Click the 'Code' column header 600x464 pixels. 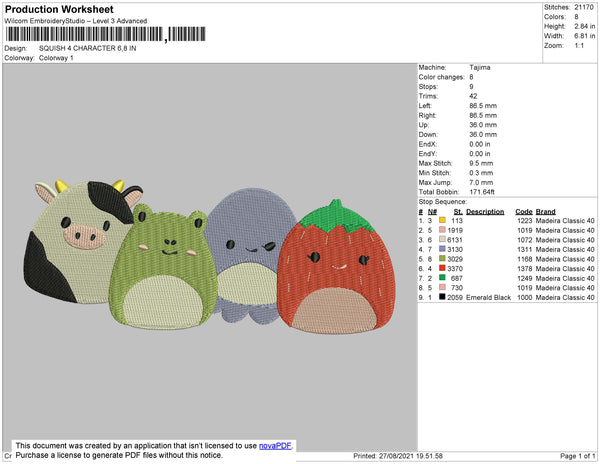[524, 212]
